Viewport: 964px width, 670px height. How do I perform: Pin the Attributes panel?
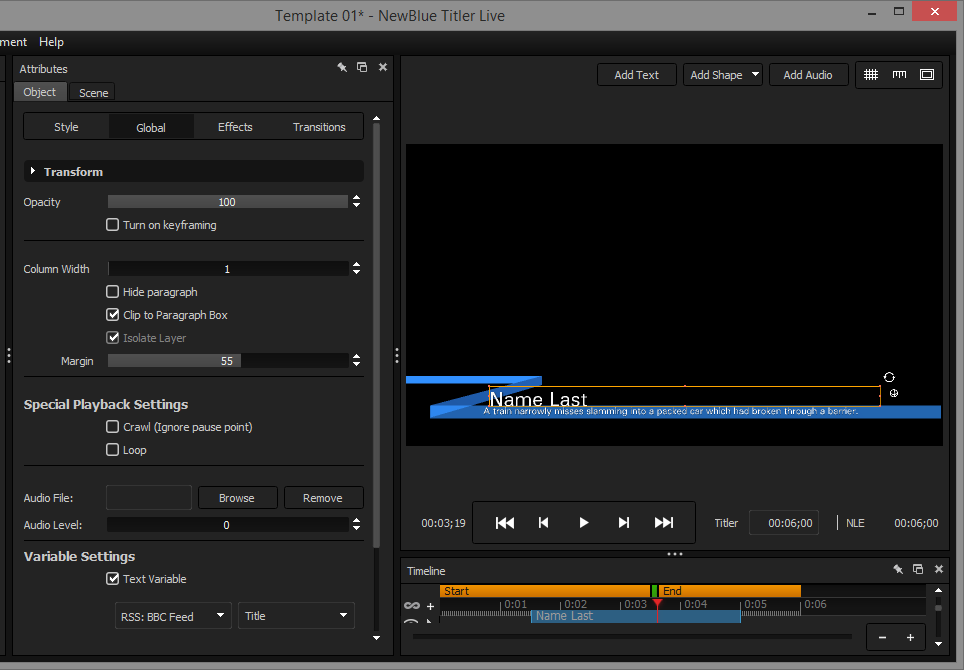(x=341, y=68)
